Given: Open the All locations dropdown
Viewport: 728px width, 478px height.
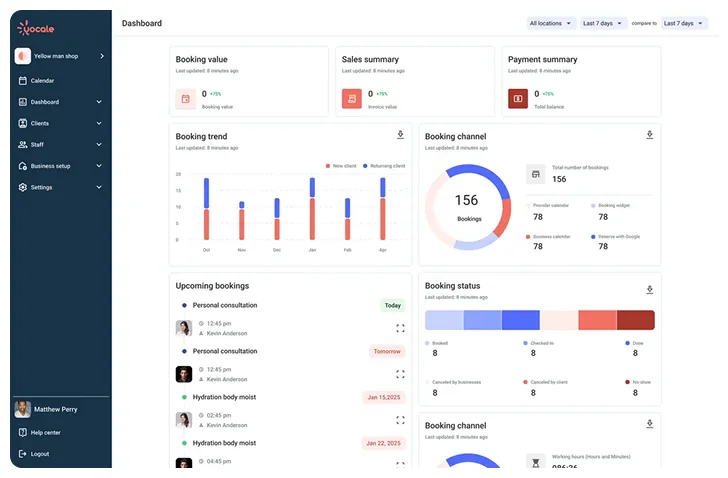Looking at the screenshot, I should (551, 24).
